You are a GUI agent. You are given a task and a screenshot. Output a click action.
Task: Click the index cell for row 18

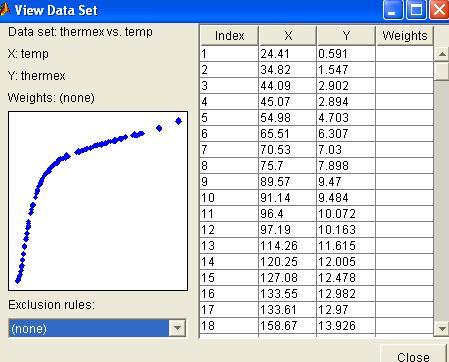229,326
